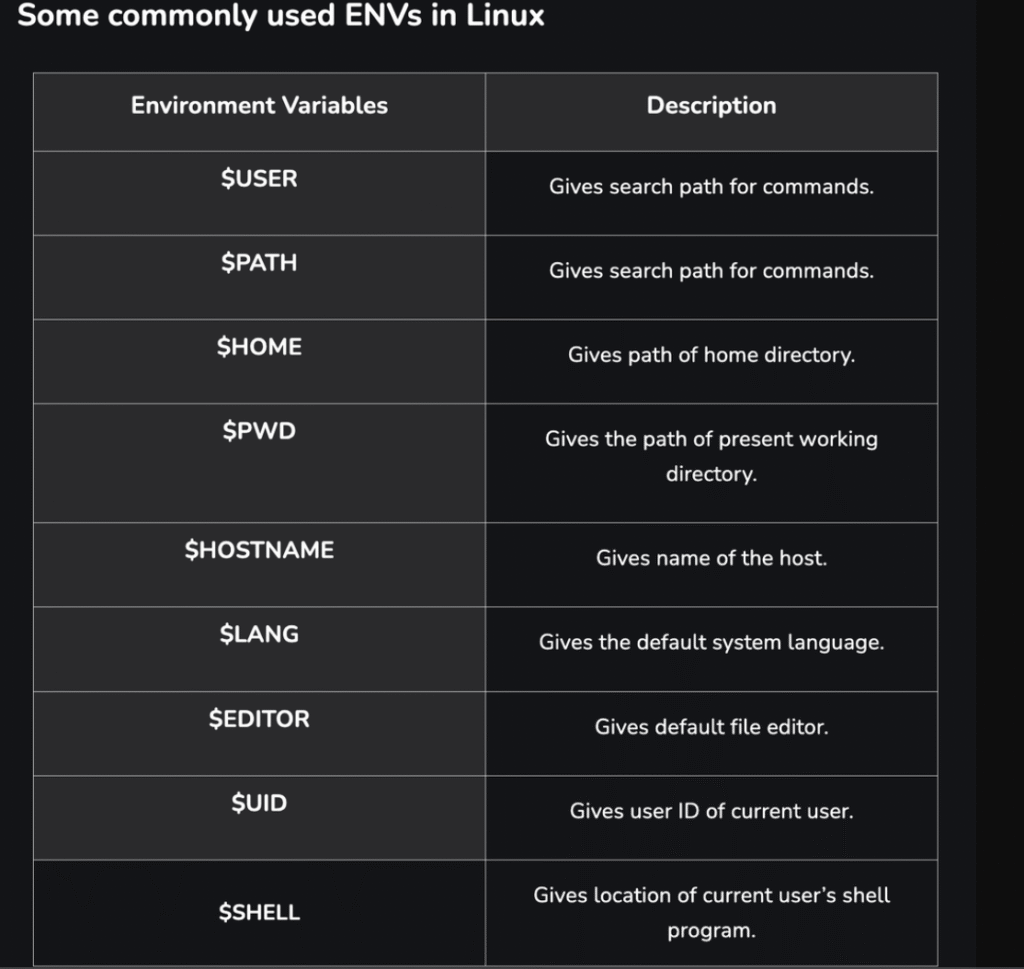Click the "Description" column header
The width and height of the screenshot is (1024, 969).
(711, 106)
